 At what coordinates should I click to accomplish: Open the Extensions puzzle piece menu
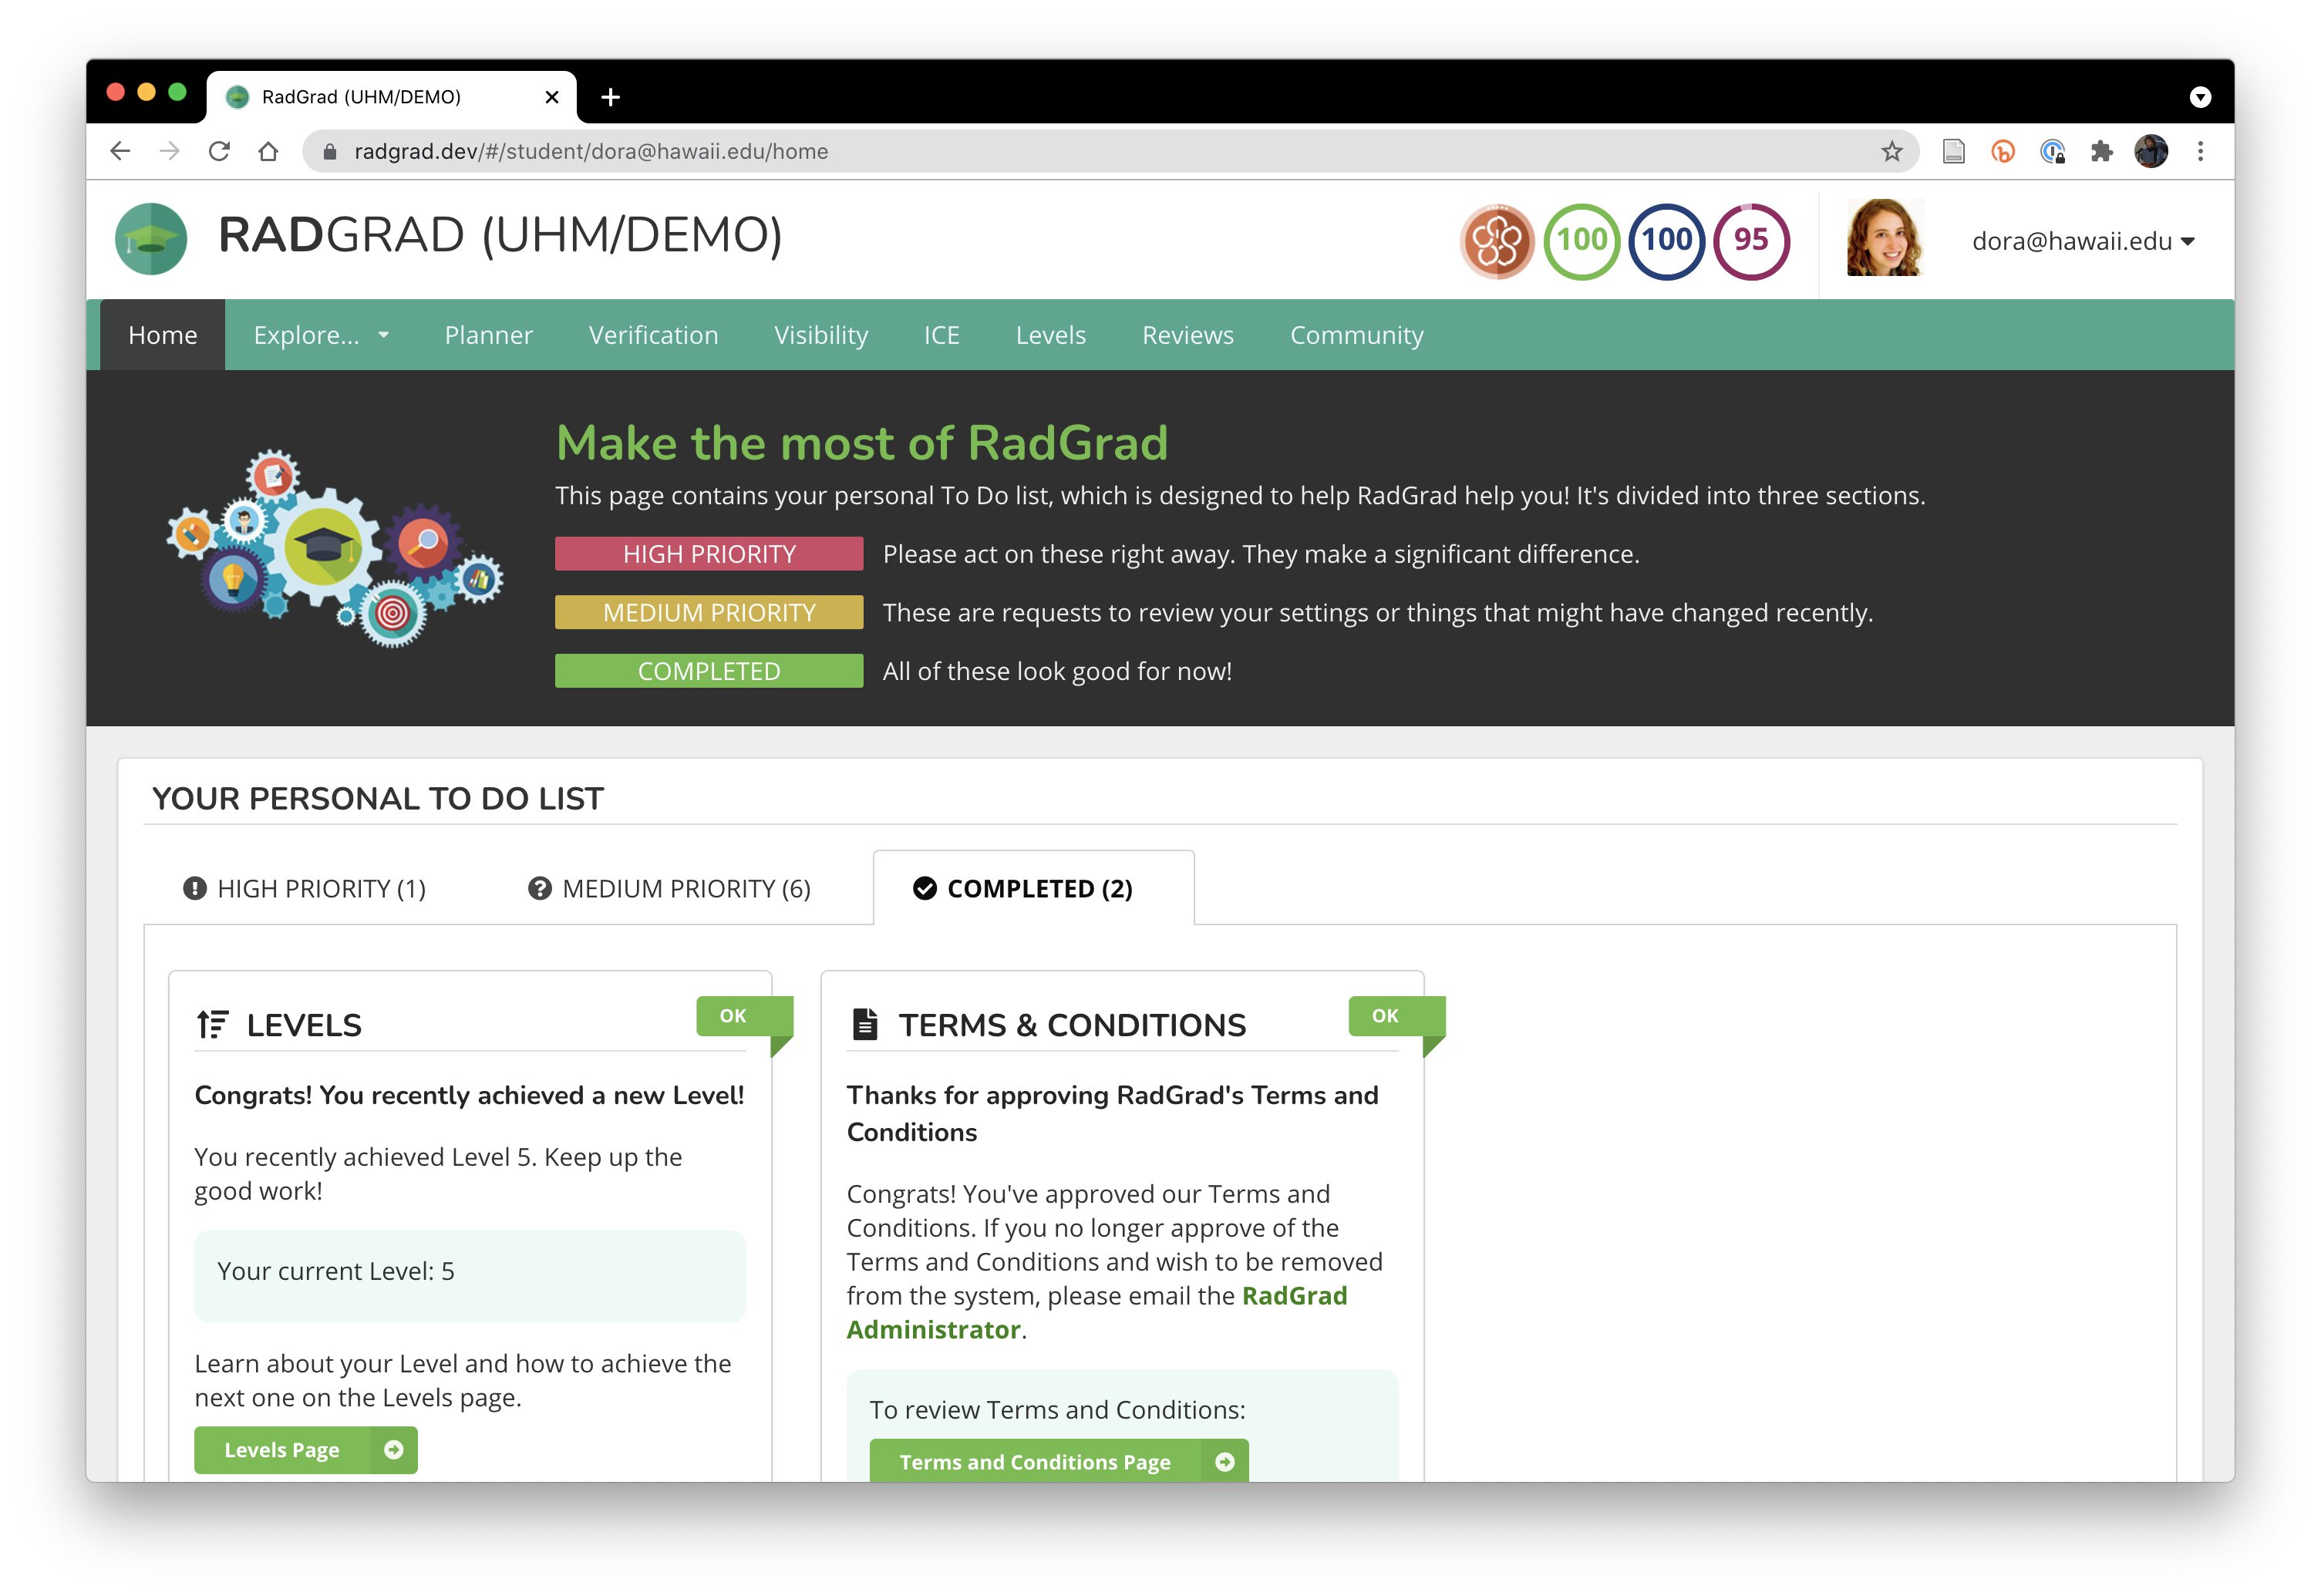pyautogui.click(x=2101, y=151)
